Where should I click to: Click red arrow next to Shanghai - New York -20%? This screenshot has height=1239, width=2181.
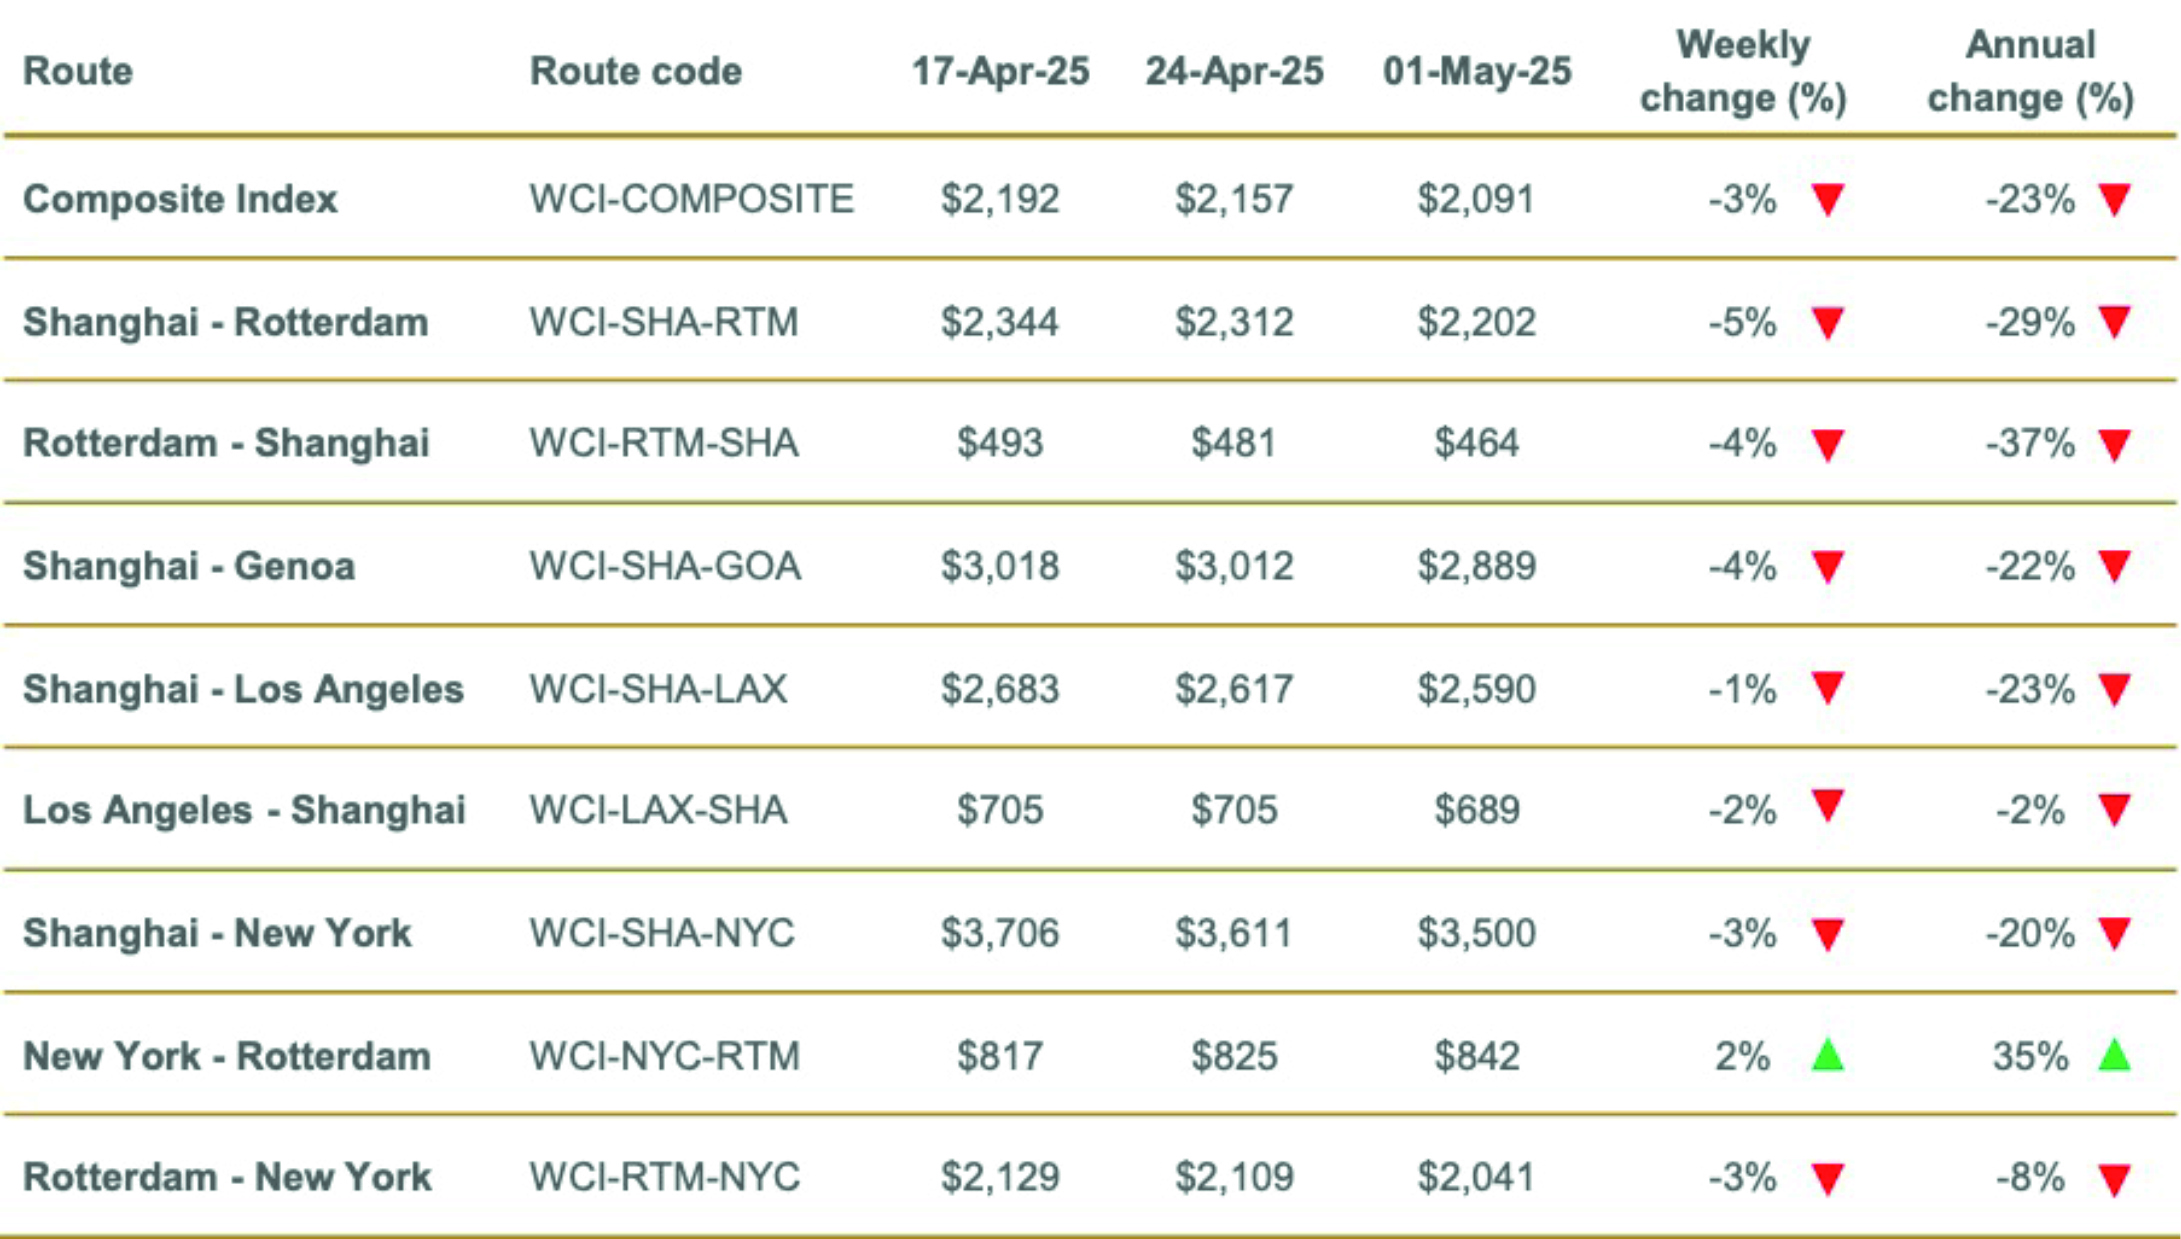(2114, 933)
